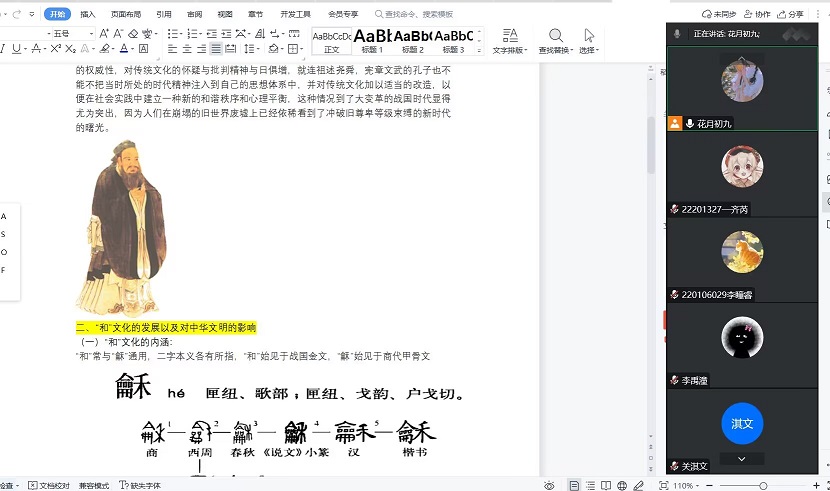Screen dimensions: 830x491
Task: Open 查找替换 magnifier tool
Action: click(555, 40)
